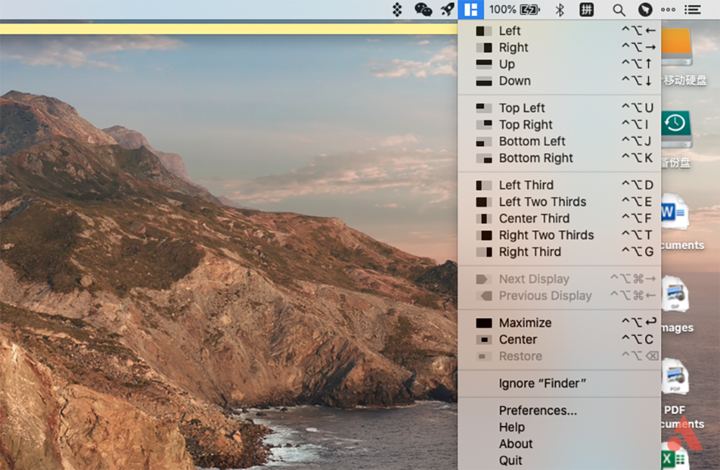Snap window to Top Left

(x=522, y=108)
